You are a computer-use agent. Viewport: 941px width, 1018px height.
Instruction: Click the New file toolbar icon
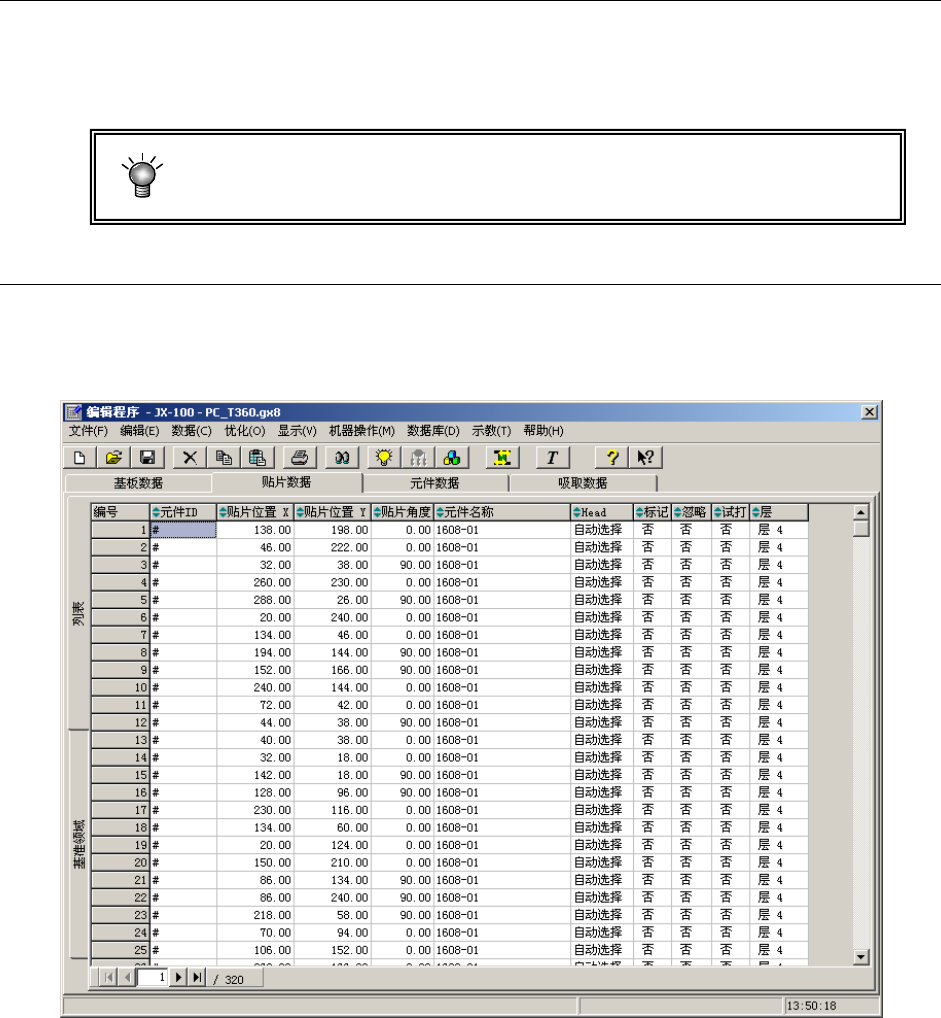79,458
